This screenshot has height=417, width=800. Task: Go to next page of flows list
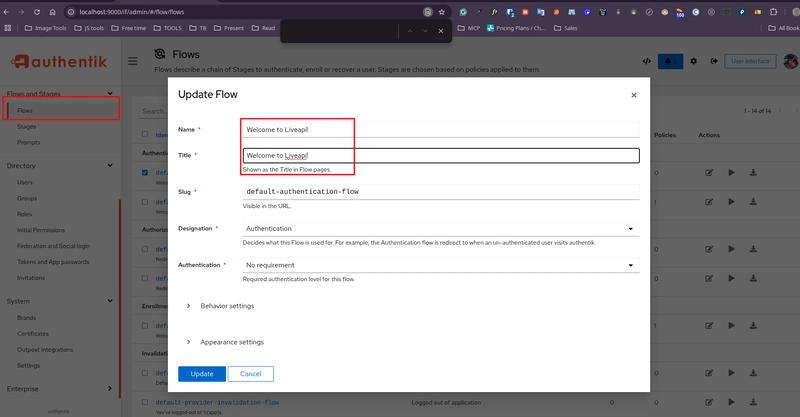tap(796, 111)
